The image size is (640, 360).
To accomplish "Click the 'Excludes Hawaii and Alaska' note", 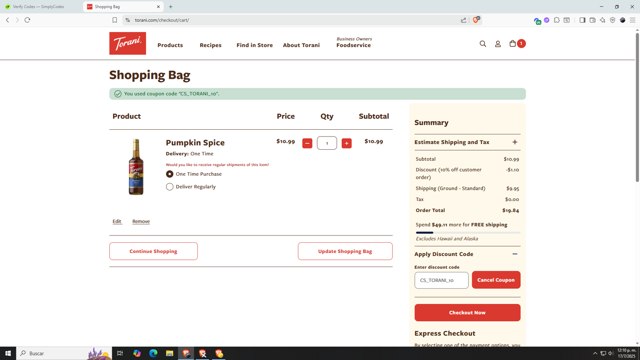I will [x=447, y=239].
